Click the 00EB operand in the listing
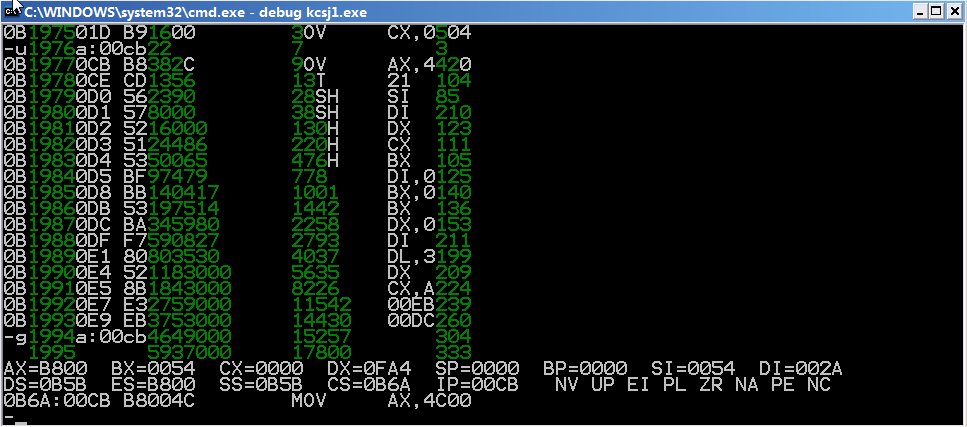Image resolution: width=967 pixels, height=427 pixels. point(404,305)
